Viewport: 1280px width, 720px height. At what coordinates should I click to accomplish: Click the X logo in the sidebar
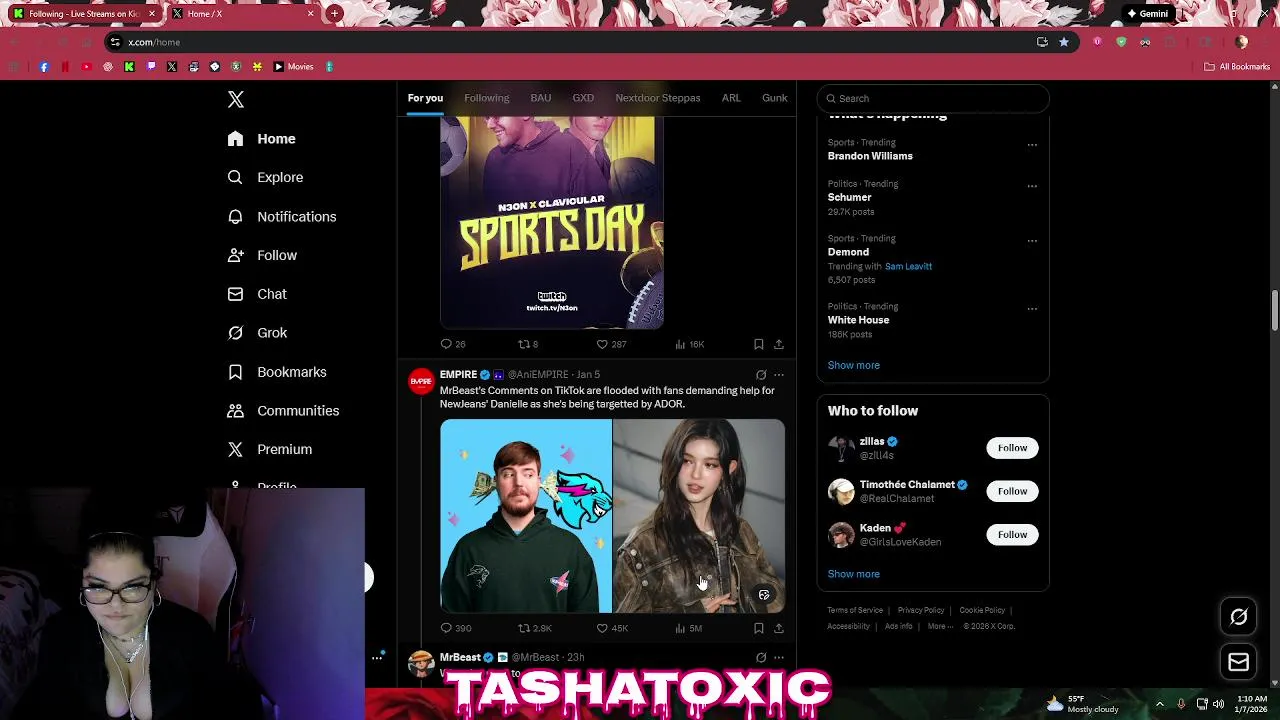236,99
